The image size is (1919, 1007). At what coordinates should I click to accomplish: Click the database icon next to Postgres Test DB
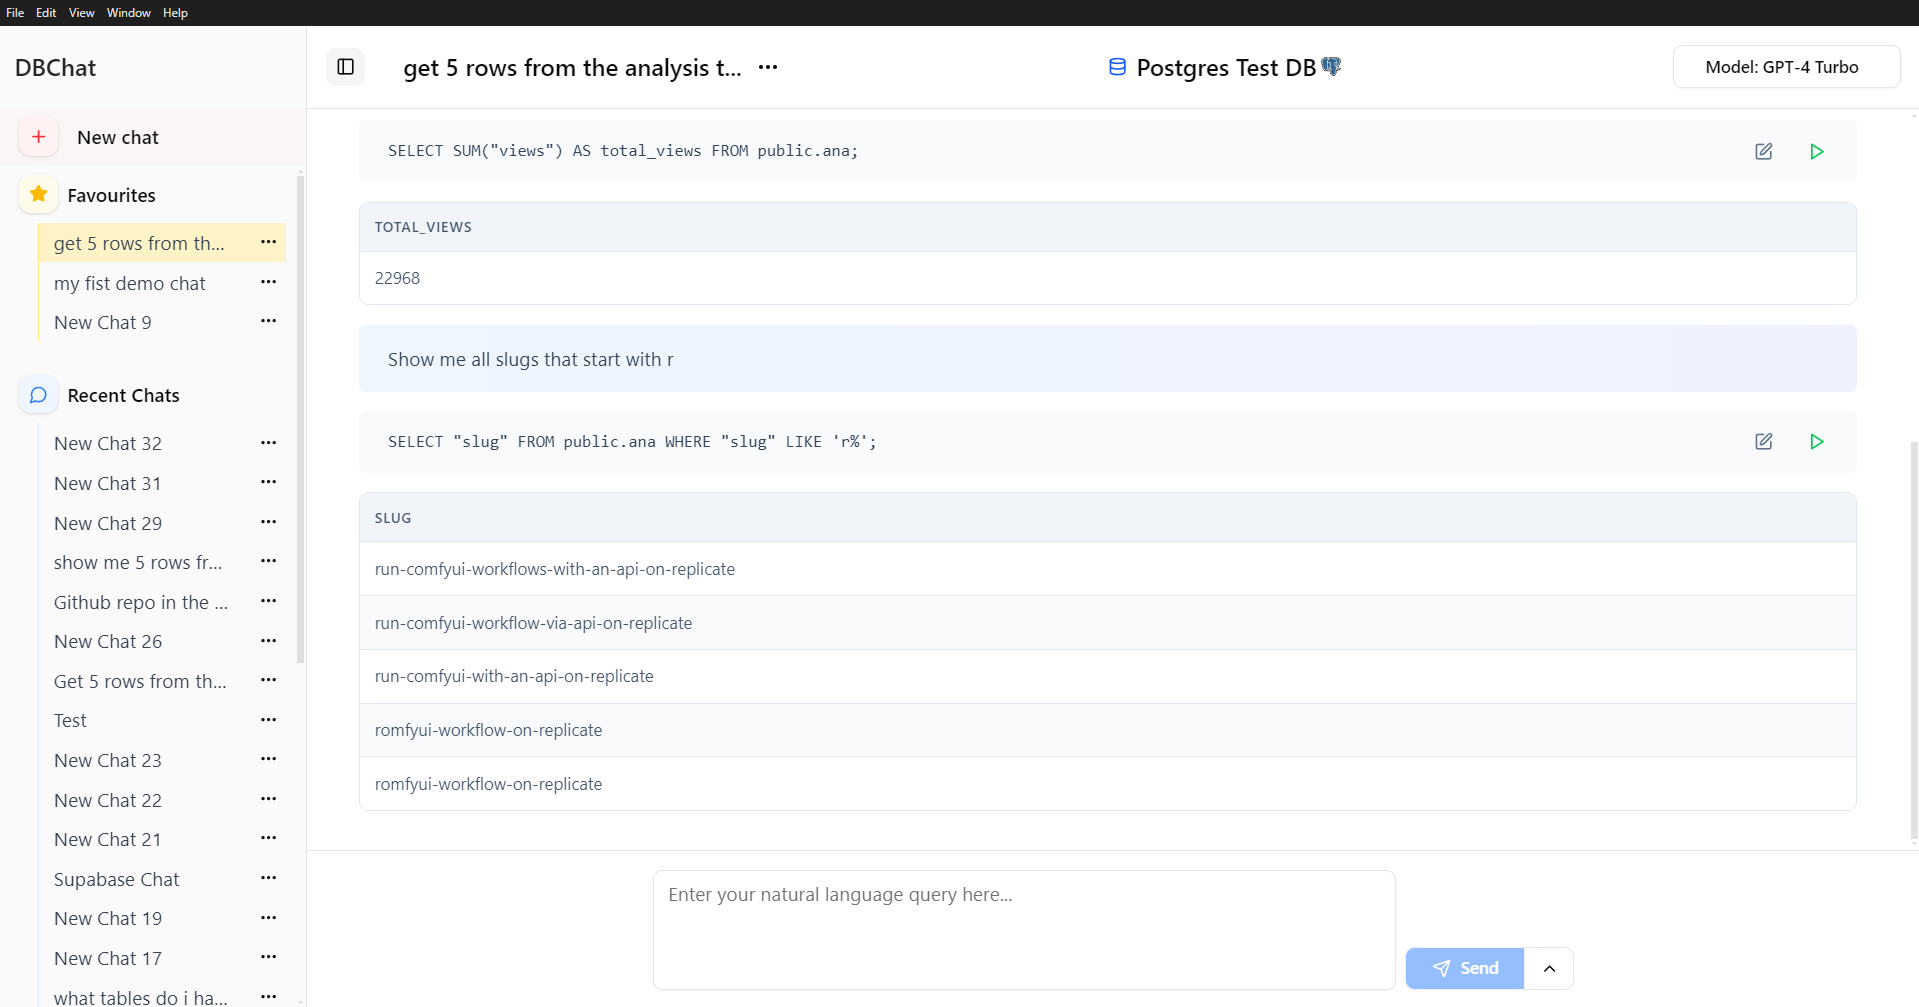(x=1117, y=67)
